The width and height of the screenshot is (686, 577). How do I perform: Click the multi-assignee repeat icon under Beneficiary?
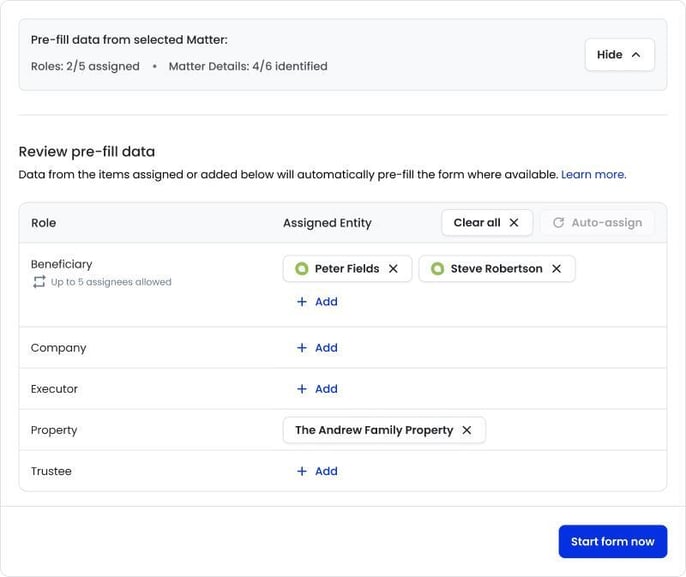[39, 282]
